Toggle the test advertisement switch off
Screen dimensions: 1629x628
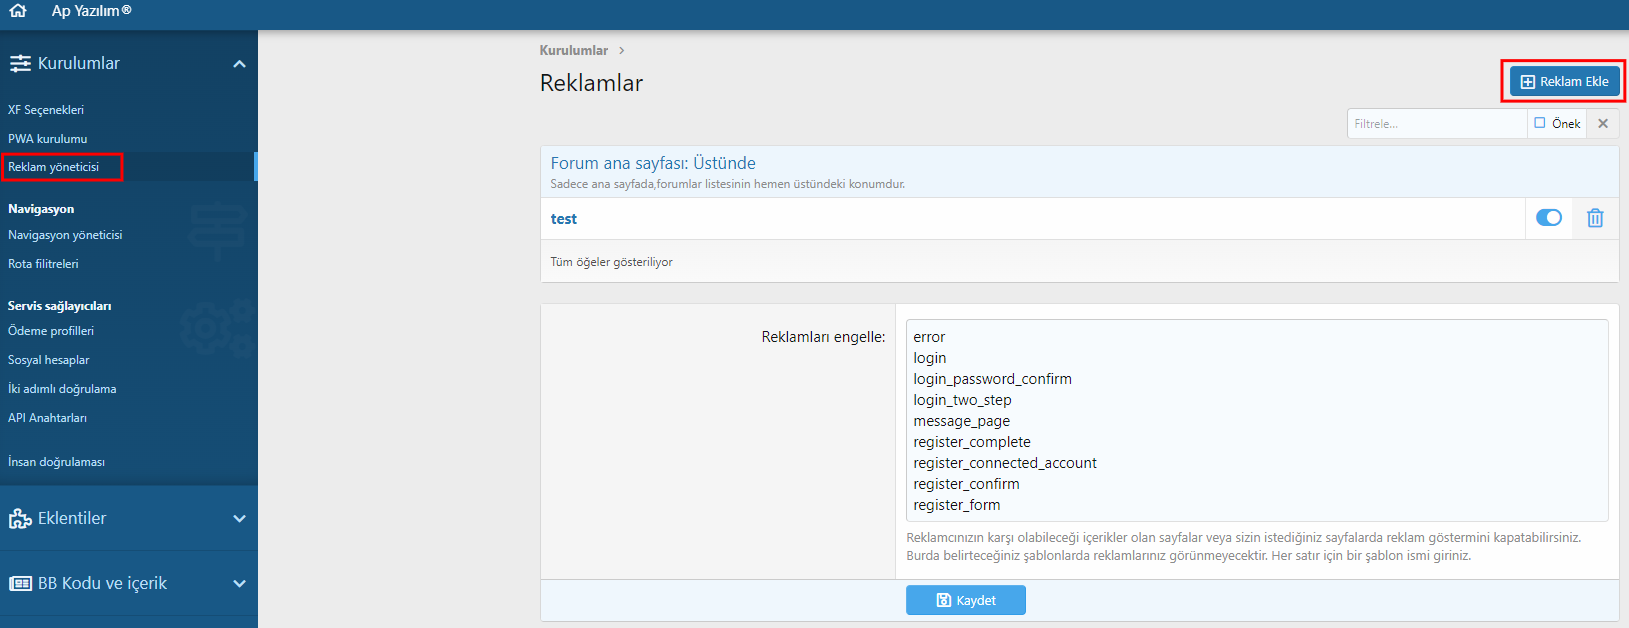click(1549, 218)
